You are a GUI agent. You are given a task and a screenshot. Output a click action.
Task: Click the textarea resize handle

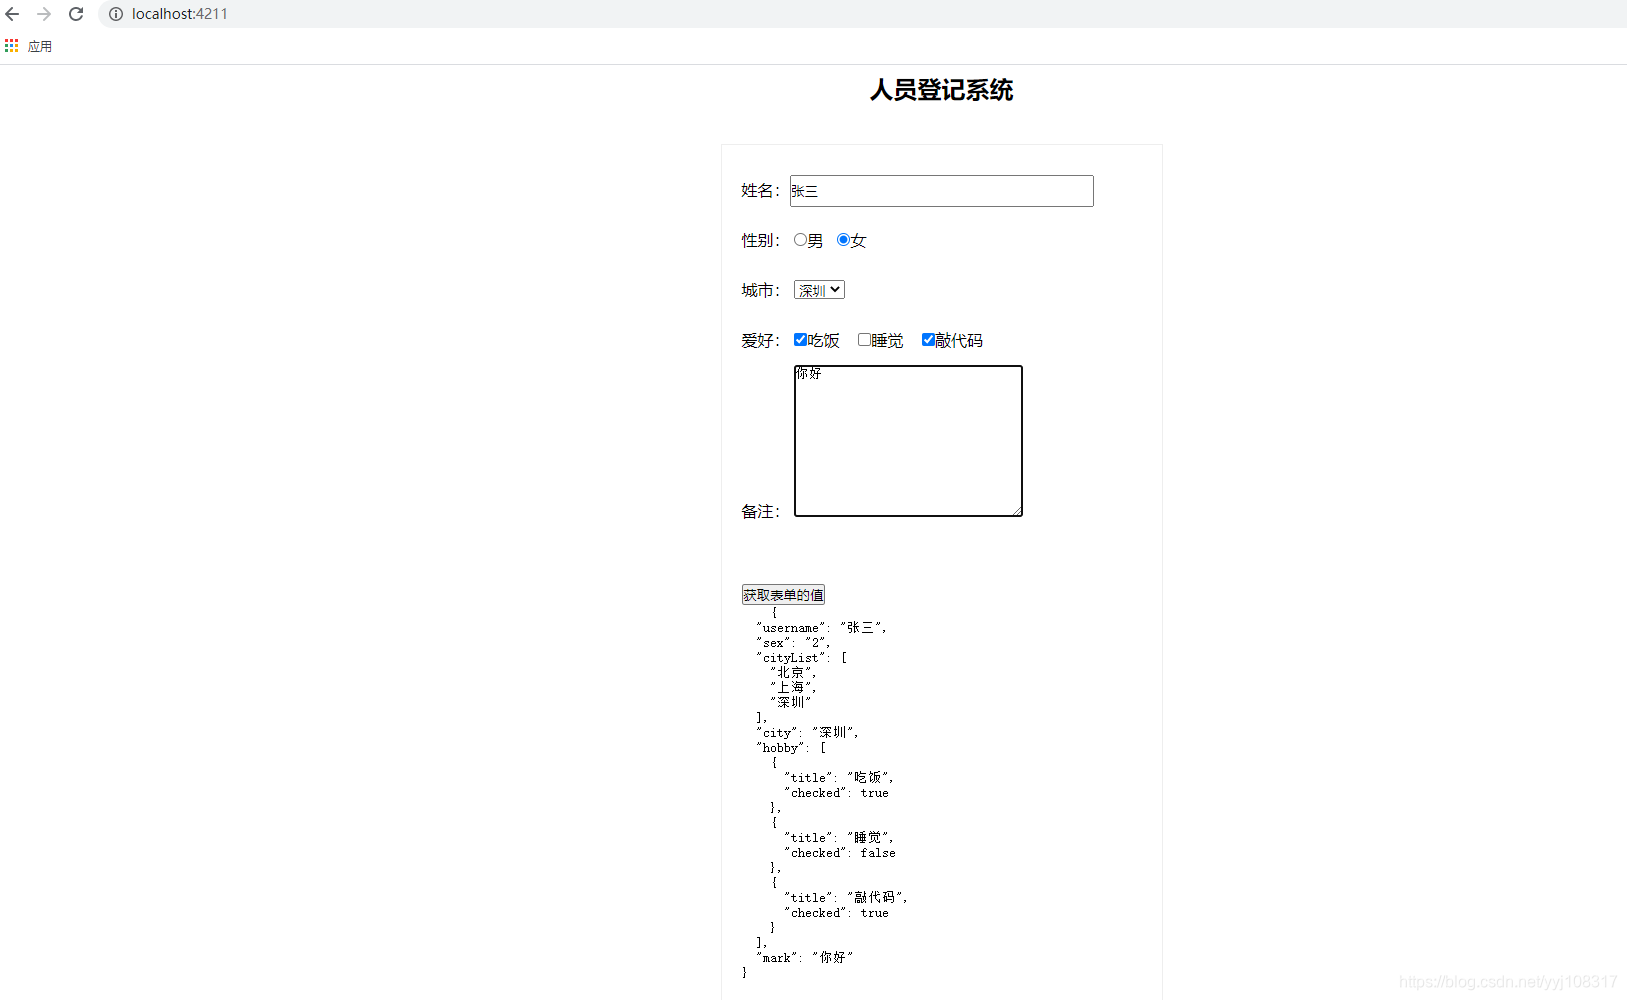pos(1019,512)
